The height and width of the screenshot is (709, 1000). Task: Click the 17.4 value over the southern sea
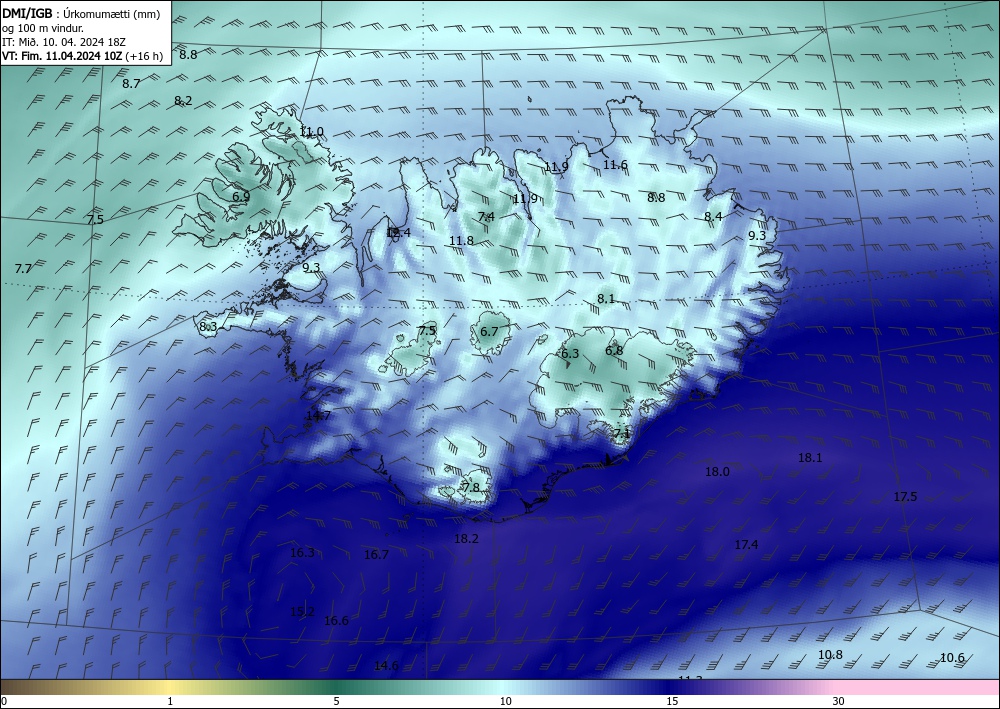point(746,545)
